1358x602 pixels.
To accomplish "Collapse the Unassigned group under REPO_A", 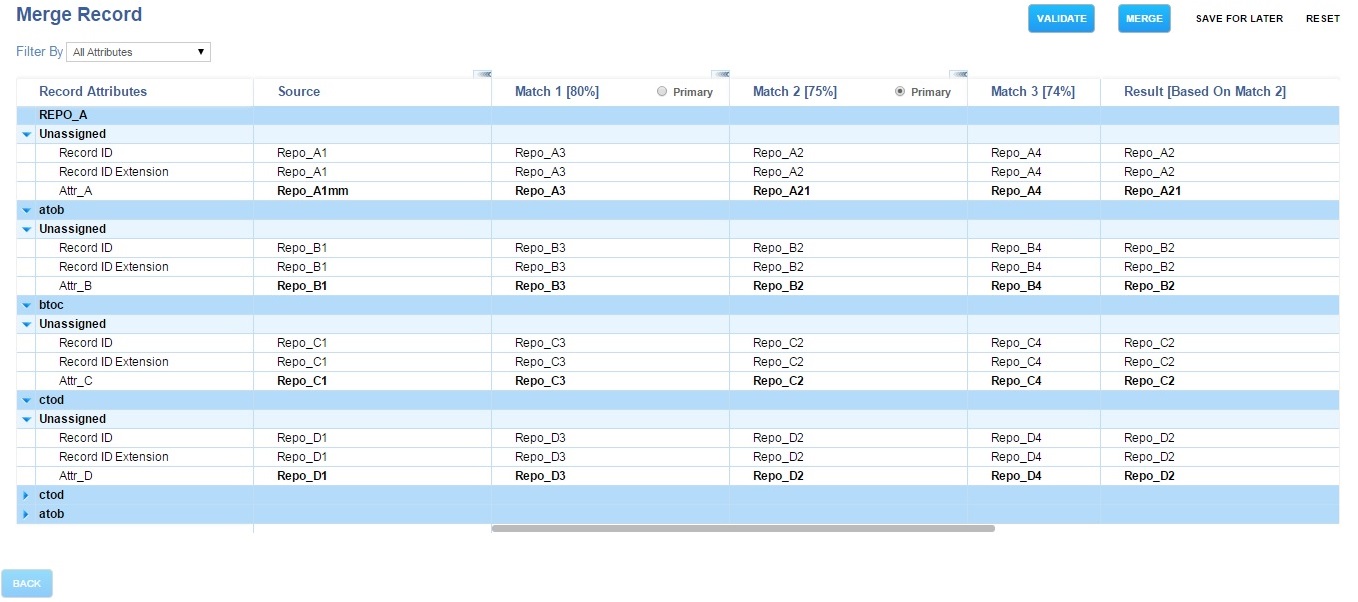I will pos(27,134).
